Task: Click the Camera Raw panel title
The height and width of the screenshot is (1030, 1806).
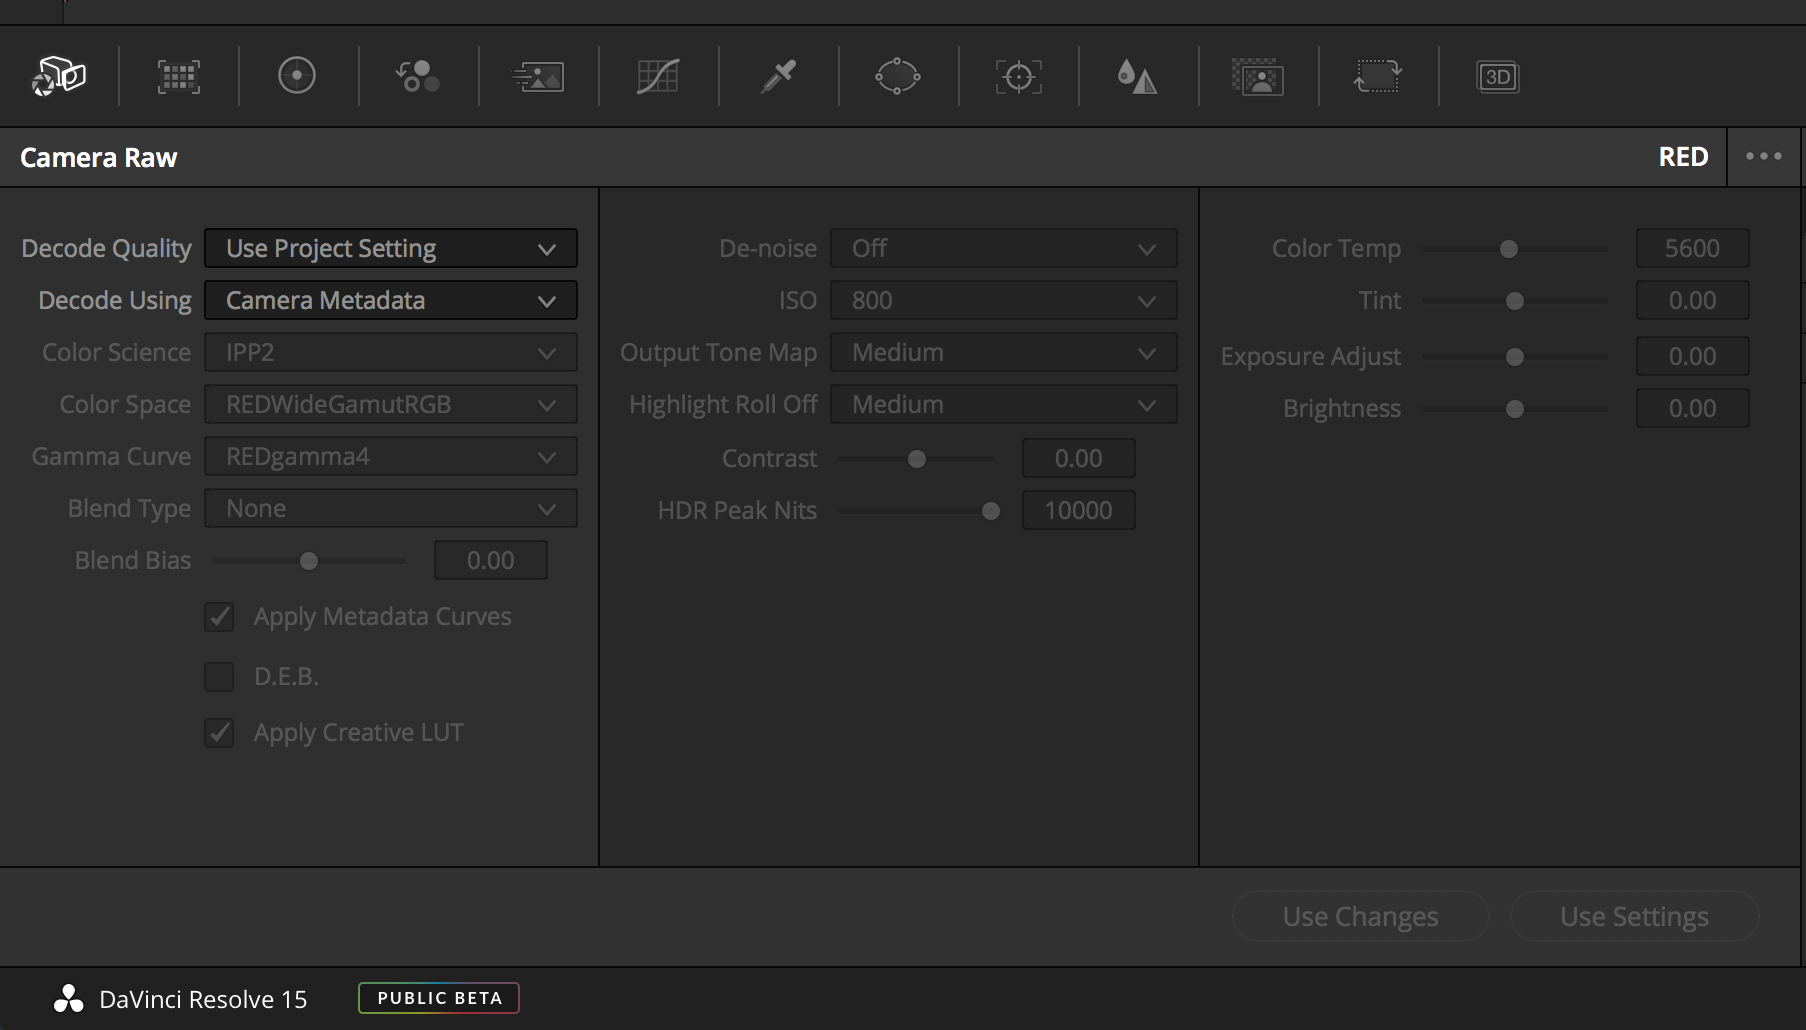Action: (x=98, y=157)
